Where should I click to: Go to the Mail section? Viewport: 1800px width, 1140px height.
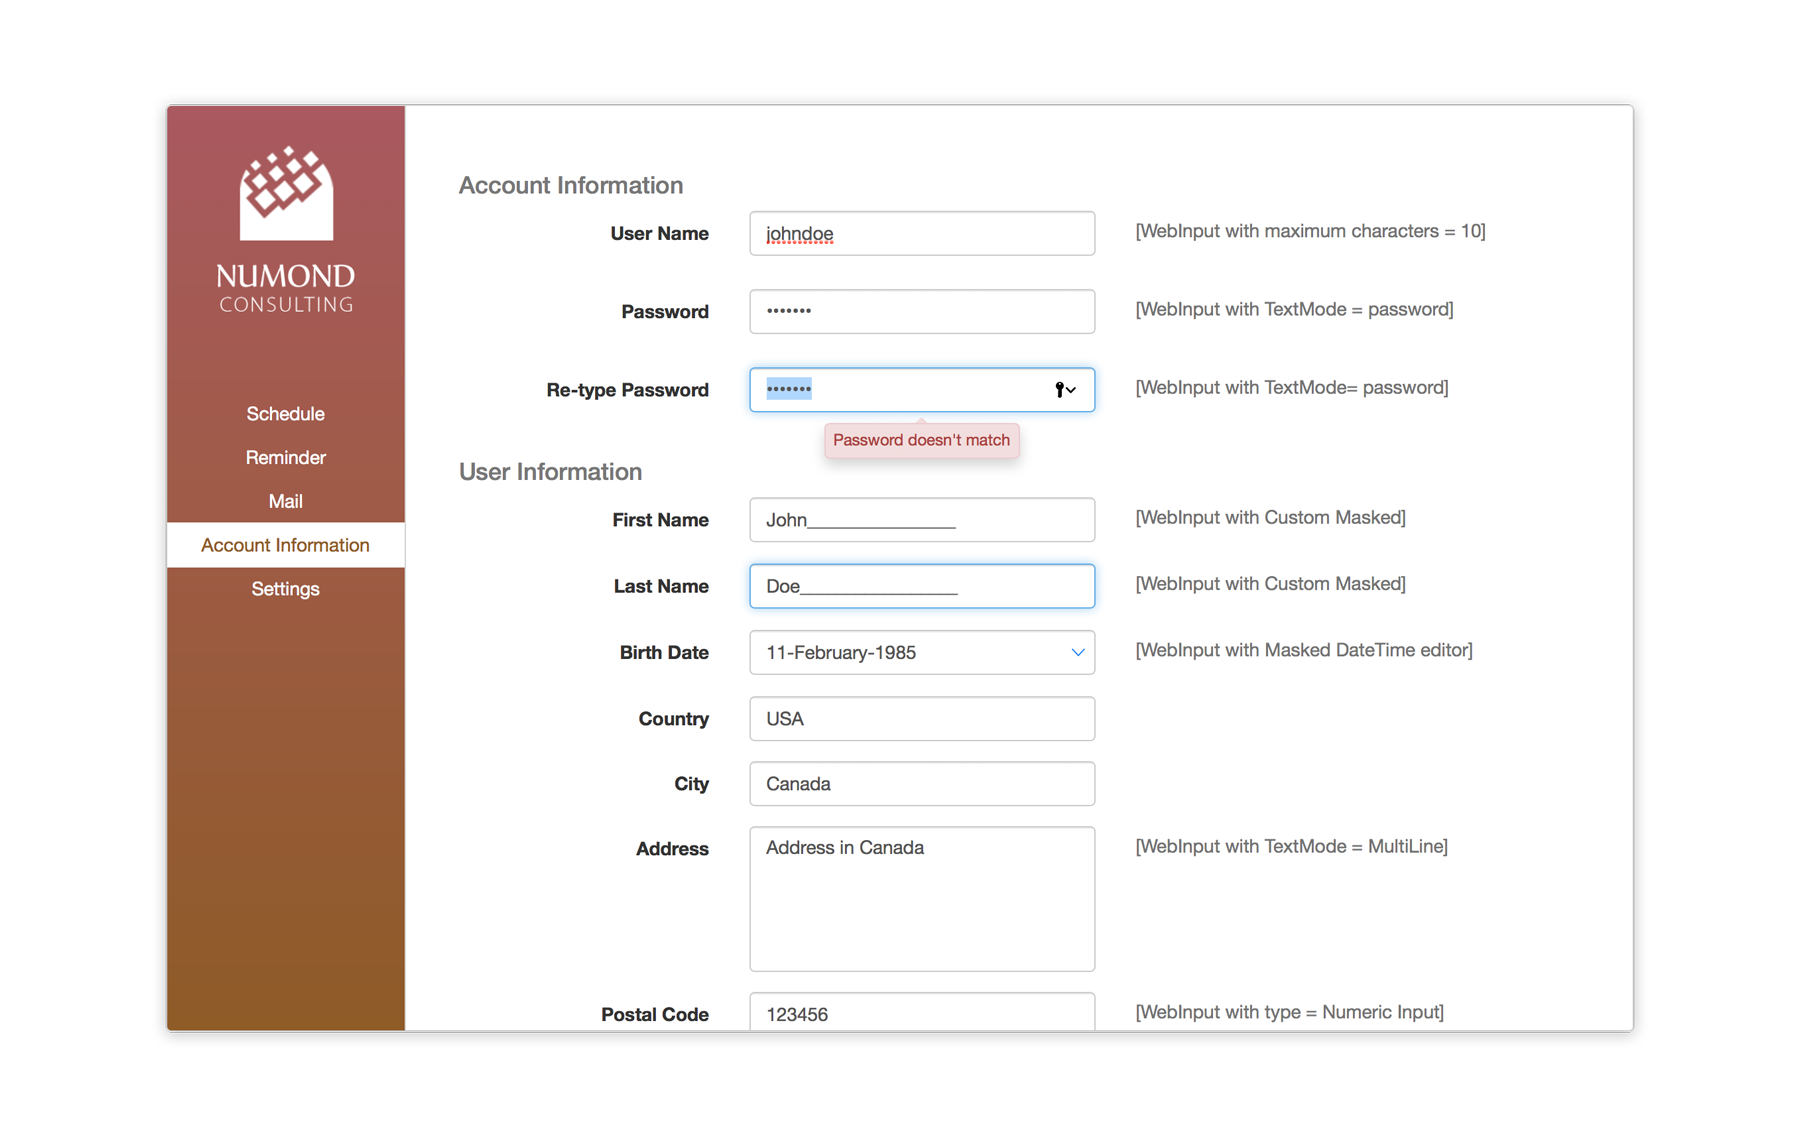[x=285, y=502]
